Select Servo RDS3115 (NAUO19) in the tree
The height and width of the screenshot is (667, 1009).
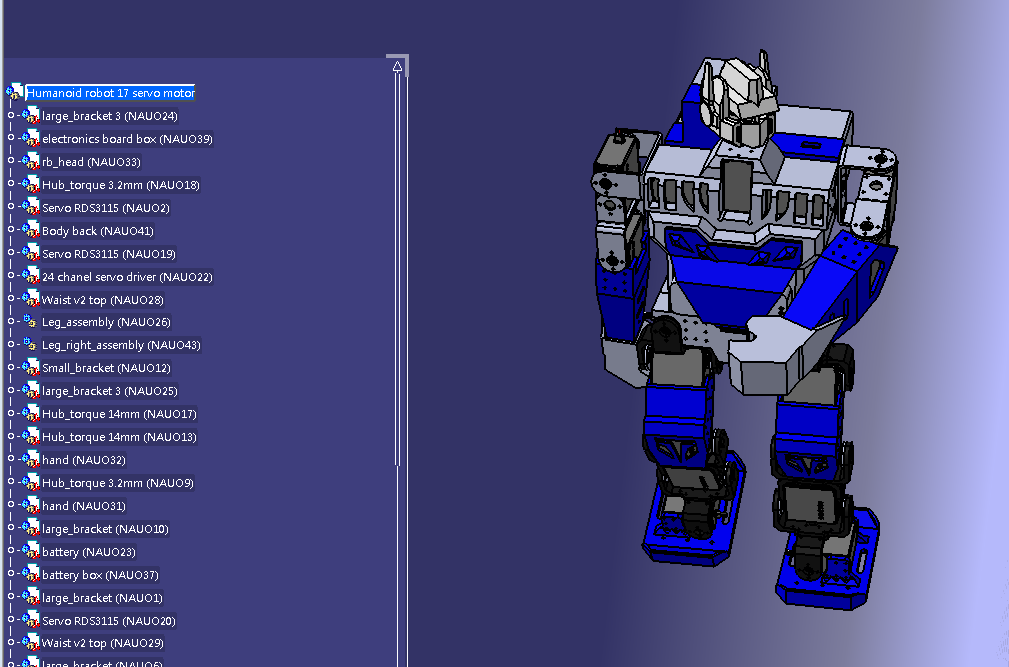(109, 254)
